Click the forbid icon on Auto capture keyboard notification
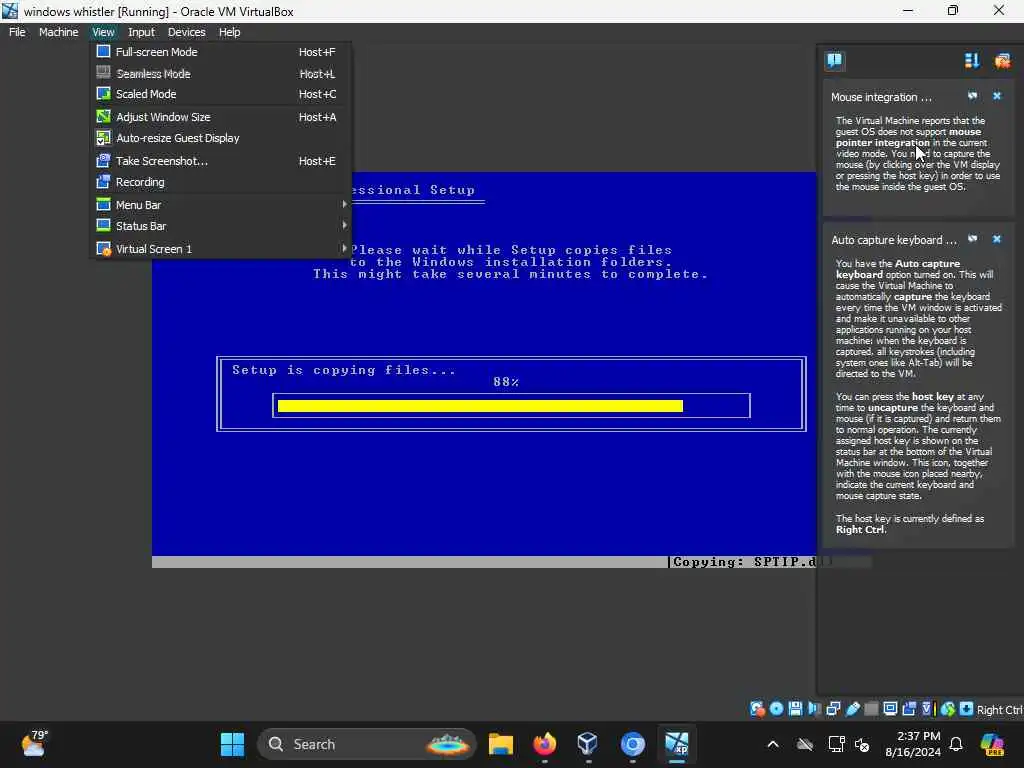 point(972,239)
